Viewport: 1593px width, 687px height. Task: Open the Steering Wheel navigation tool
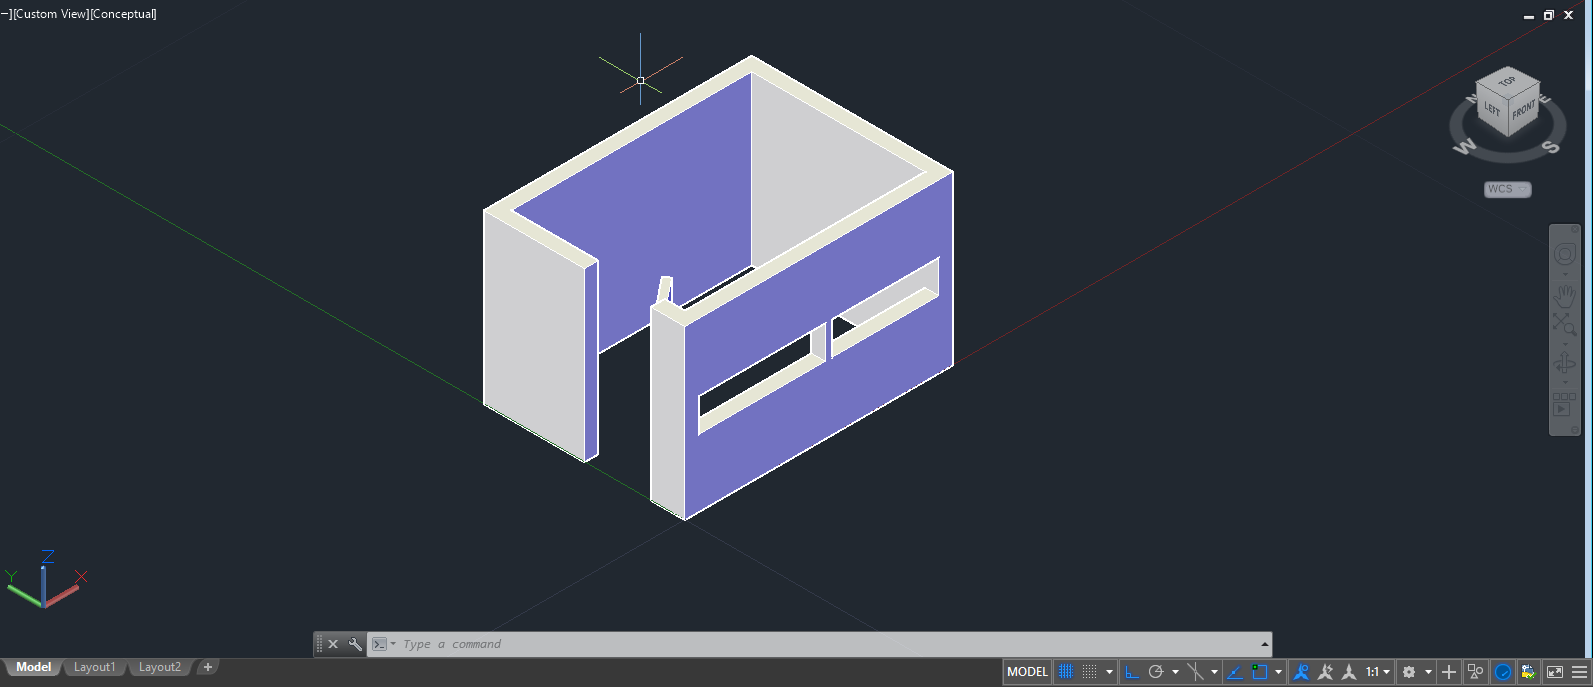(x=1564, y=255)
